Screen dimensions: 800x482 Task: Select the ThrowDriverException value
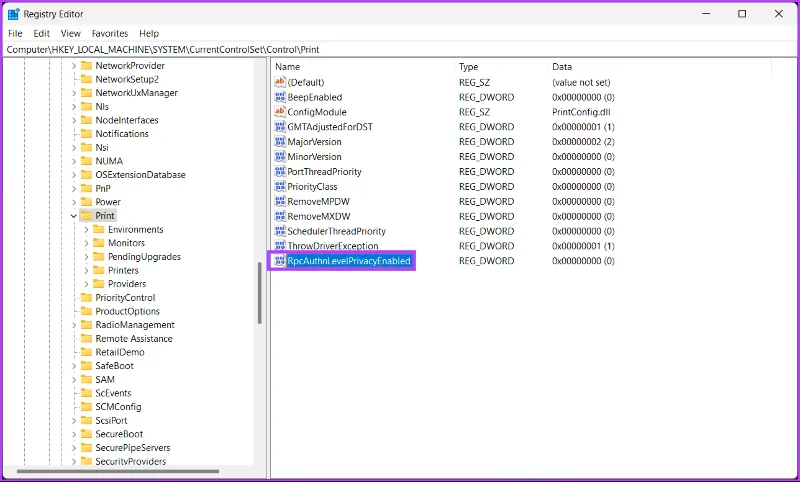click(x=333, y=246)
